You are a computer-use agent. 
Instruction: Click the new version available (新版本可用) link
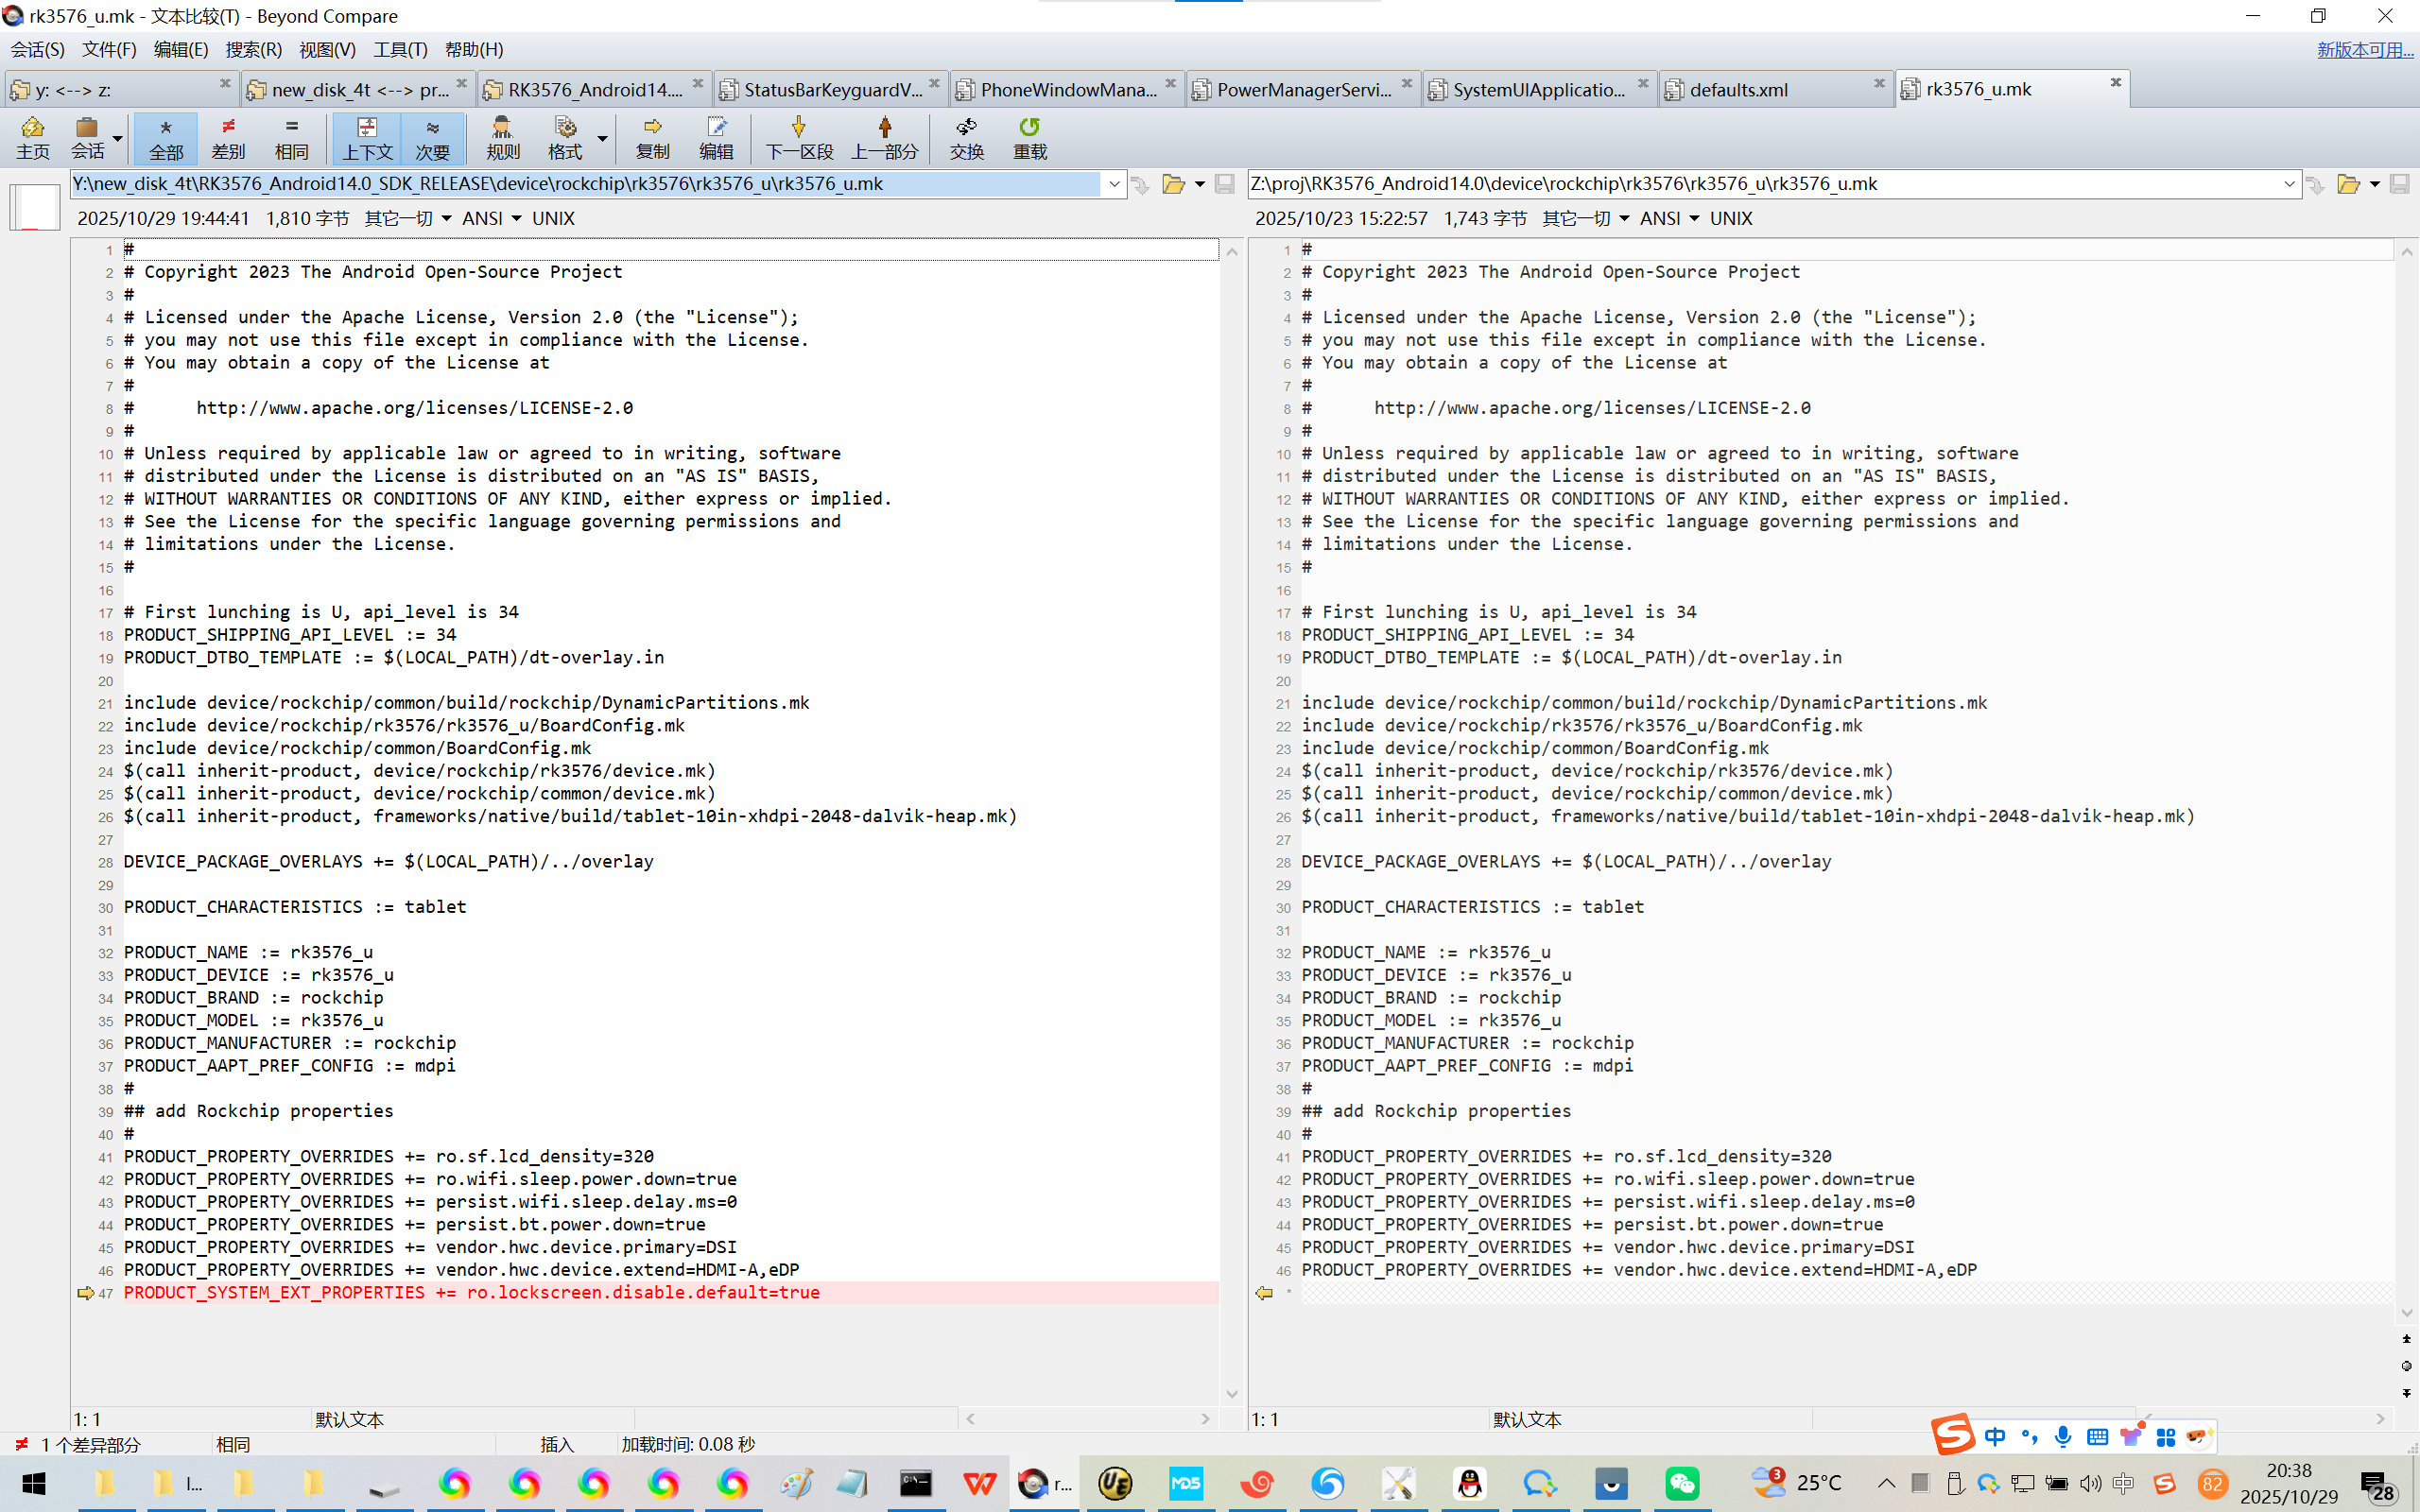tap(2364, 49)
